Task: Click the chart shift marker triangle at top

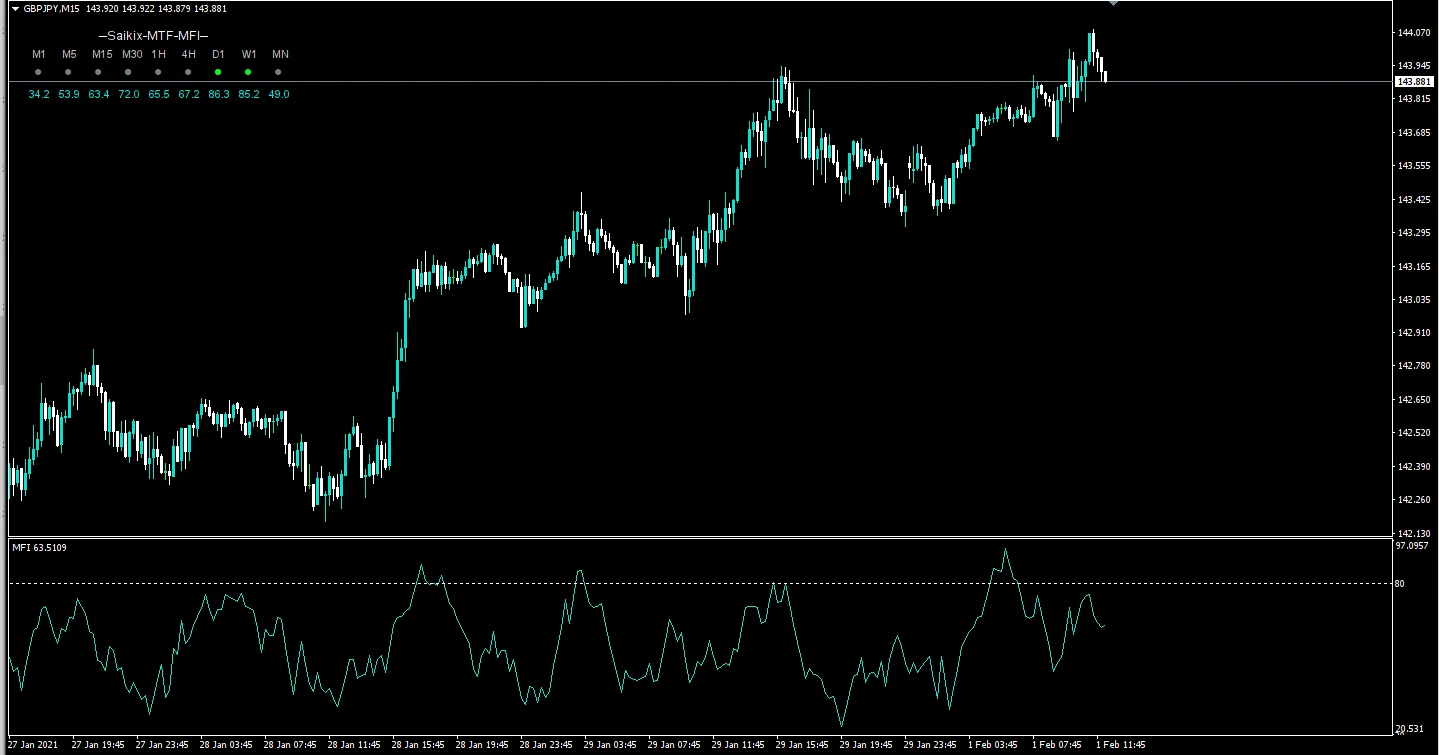Action: click(1114, 3)
